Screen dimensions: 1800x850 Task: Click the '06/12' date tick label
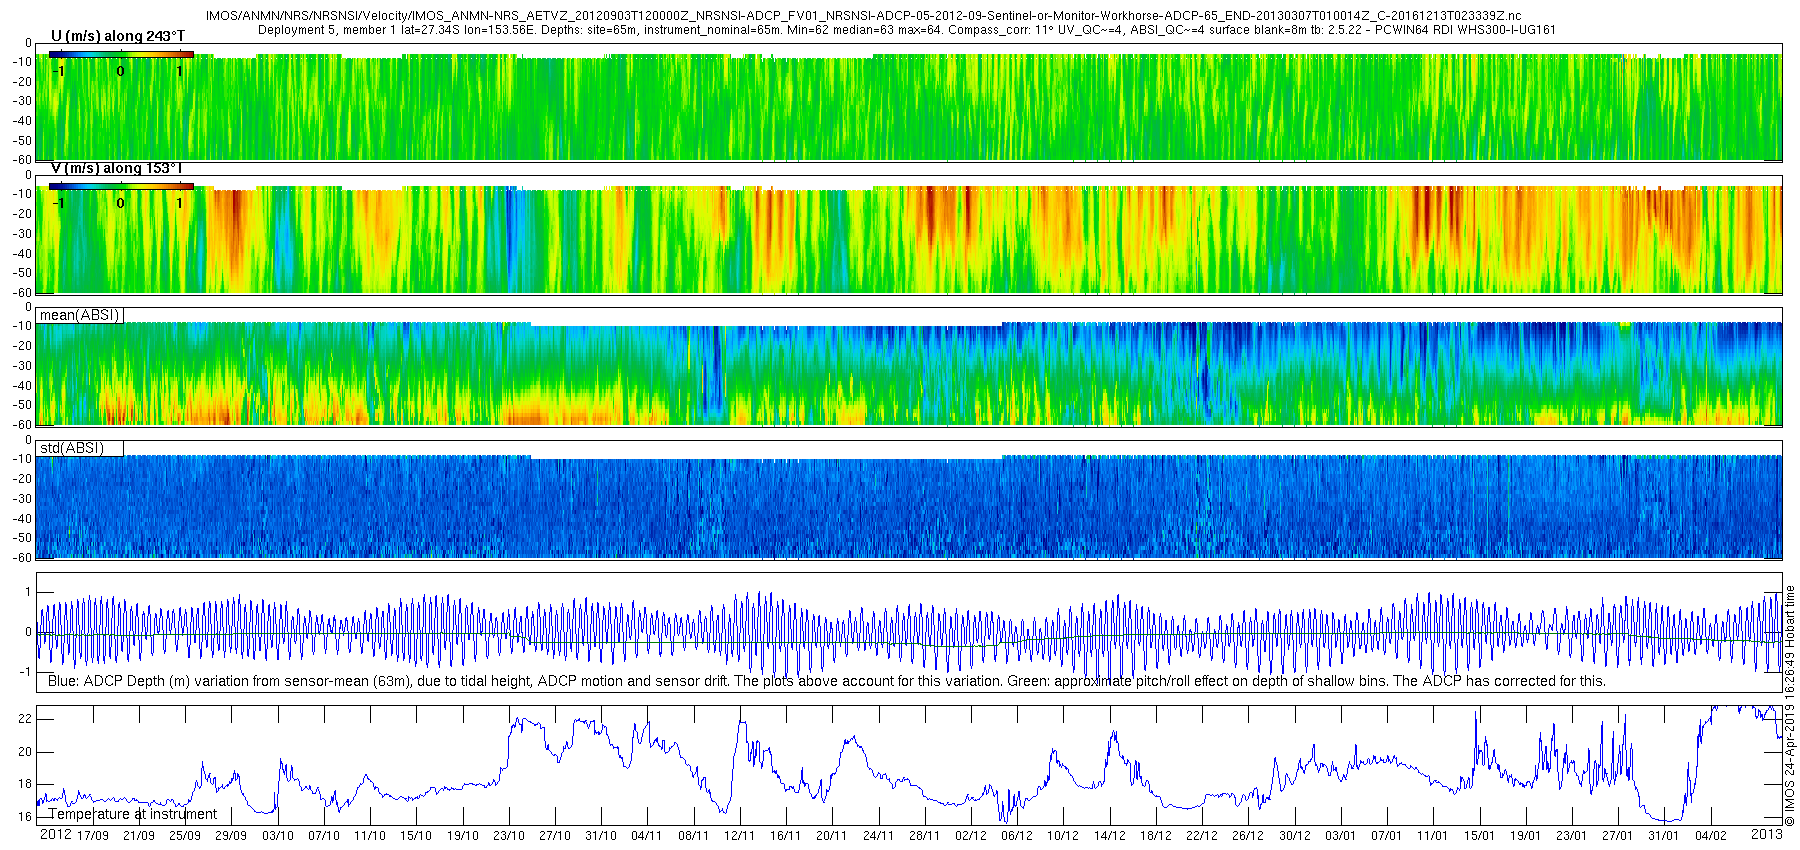click(1017, 836)
